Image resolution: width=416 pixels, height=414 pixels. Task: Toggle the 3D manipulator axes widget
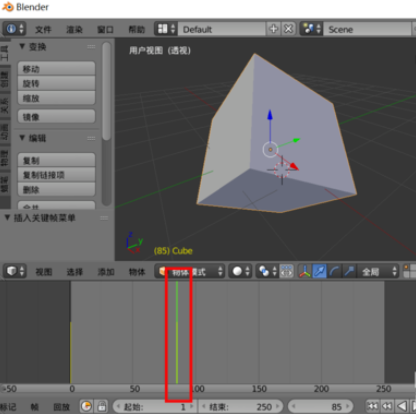304,271
